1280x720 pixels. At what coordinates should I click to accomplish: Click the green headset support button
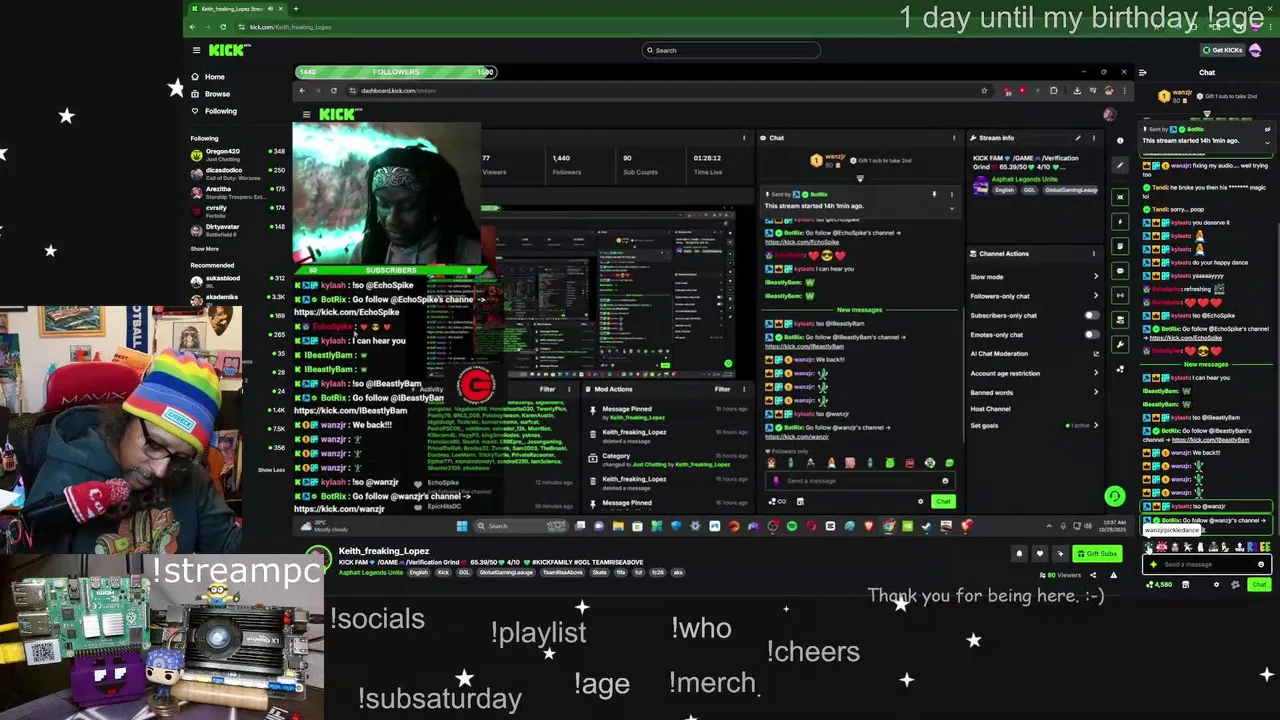pos(1114,496)
